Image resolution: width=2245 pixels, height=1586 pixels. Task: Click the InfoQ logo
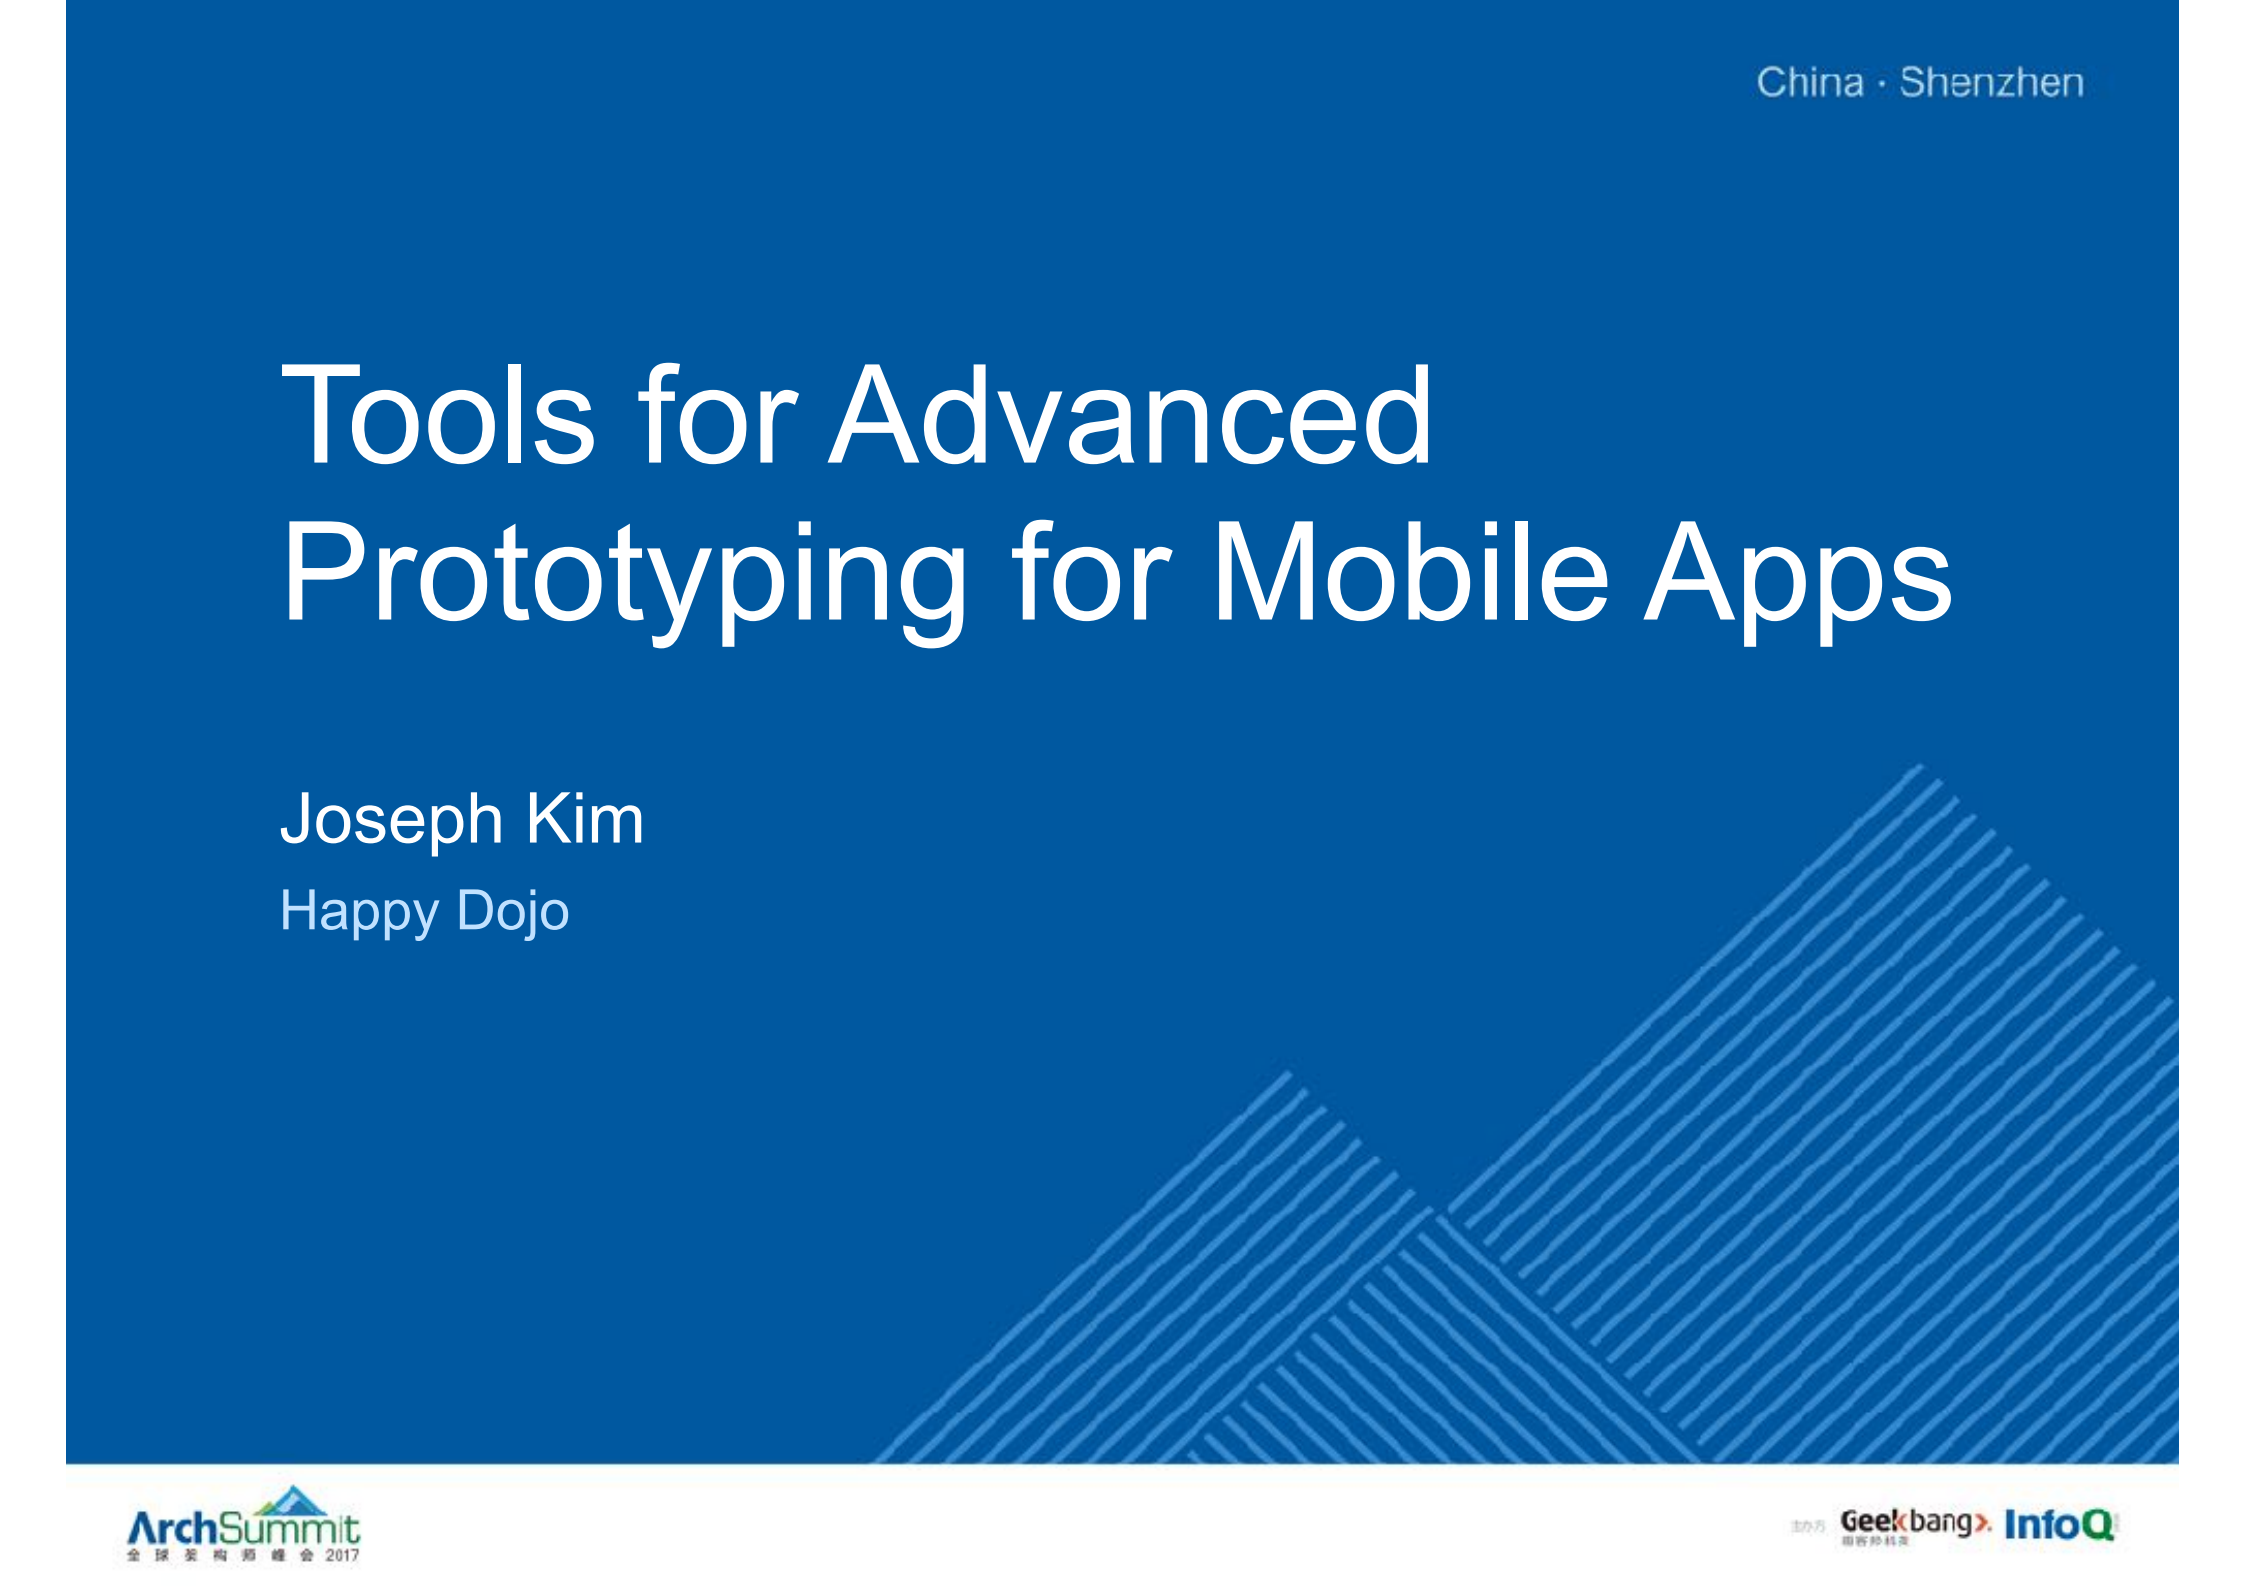click(2062, 1523)
